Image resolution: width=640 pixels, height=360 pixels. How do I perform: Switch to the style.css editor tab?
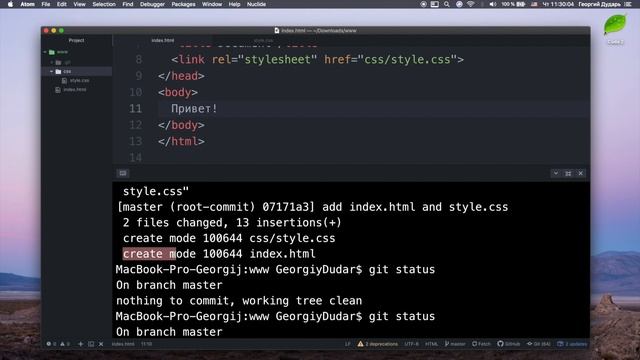point(264,40)
